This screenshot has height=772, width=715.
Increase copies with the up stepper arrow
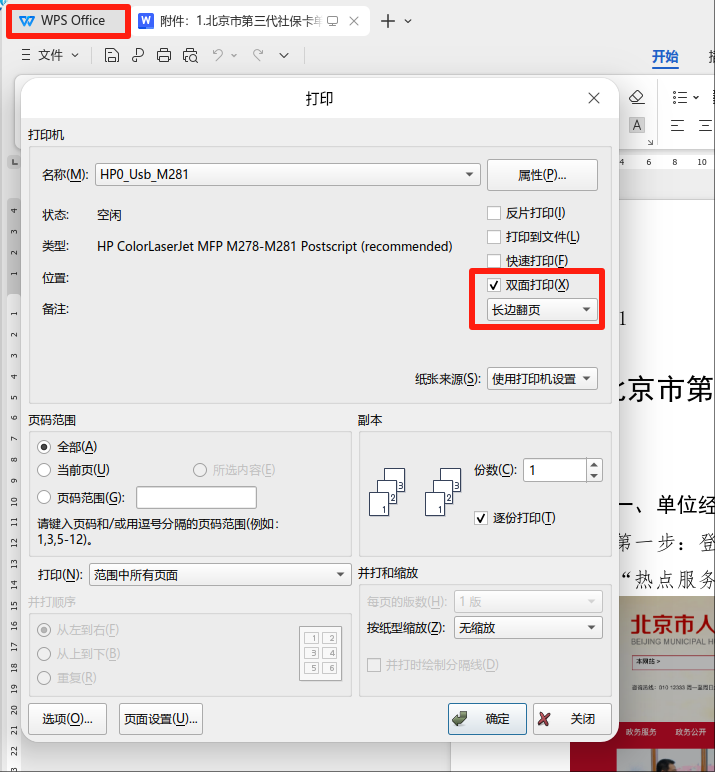point(594,464)
